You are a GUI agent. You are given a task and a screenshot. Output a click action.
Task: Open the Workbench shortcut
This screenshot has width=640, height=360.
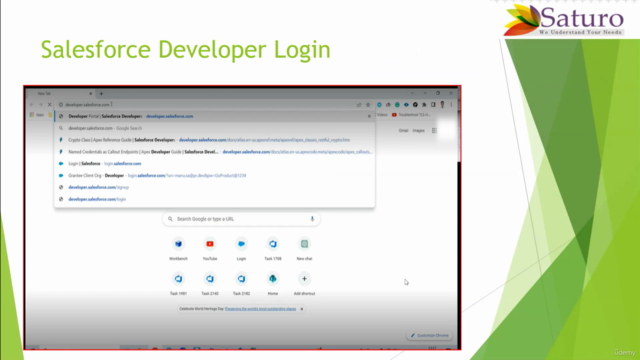178,249
